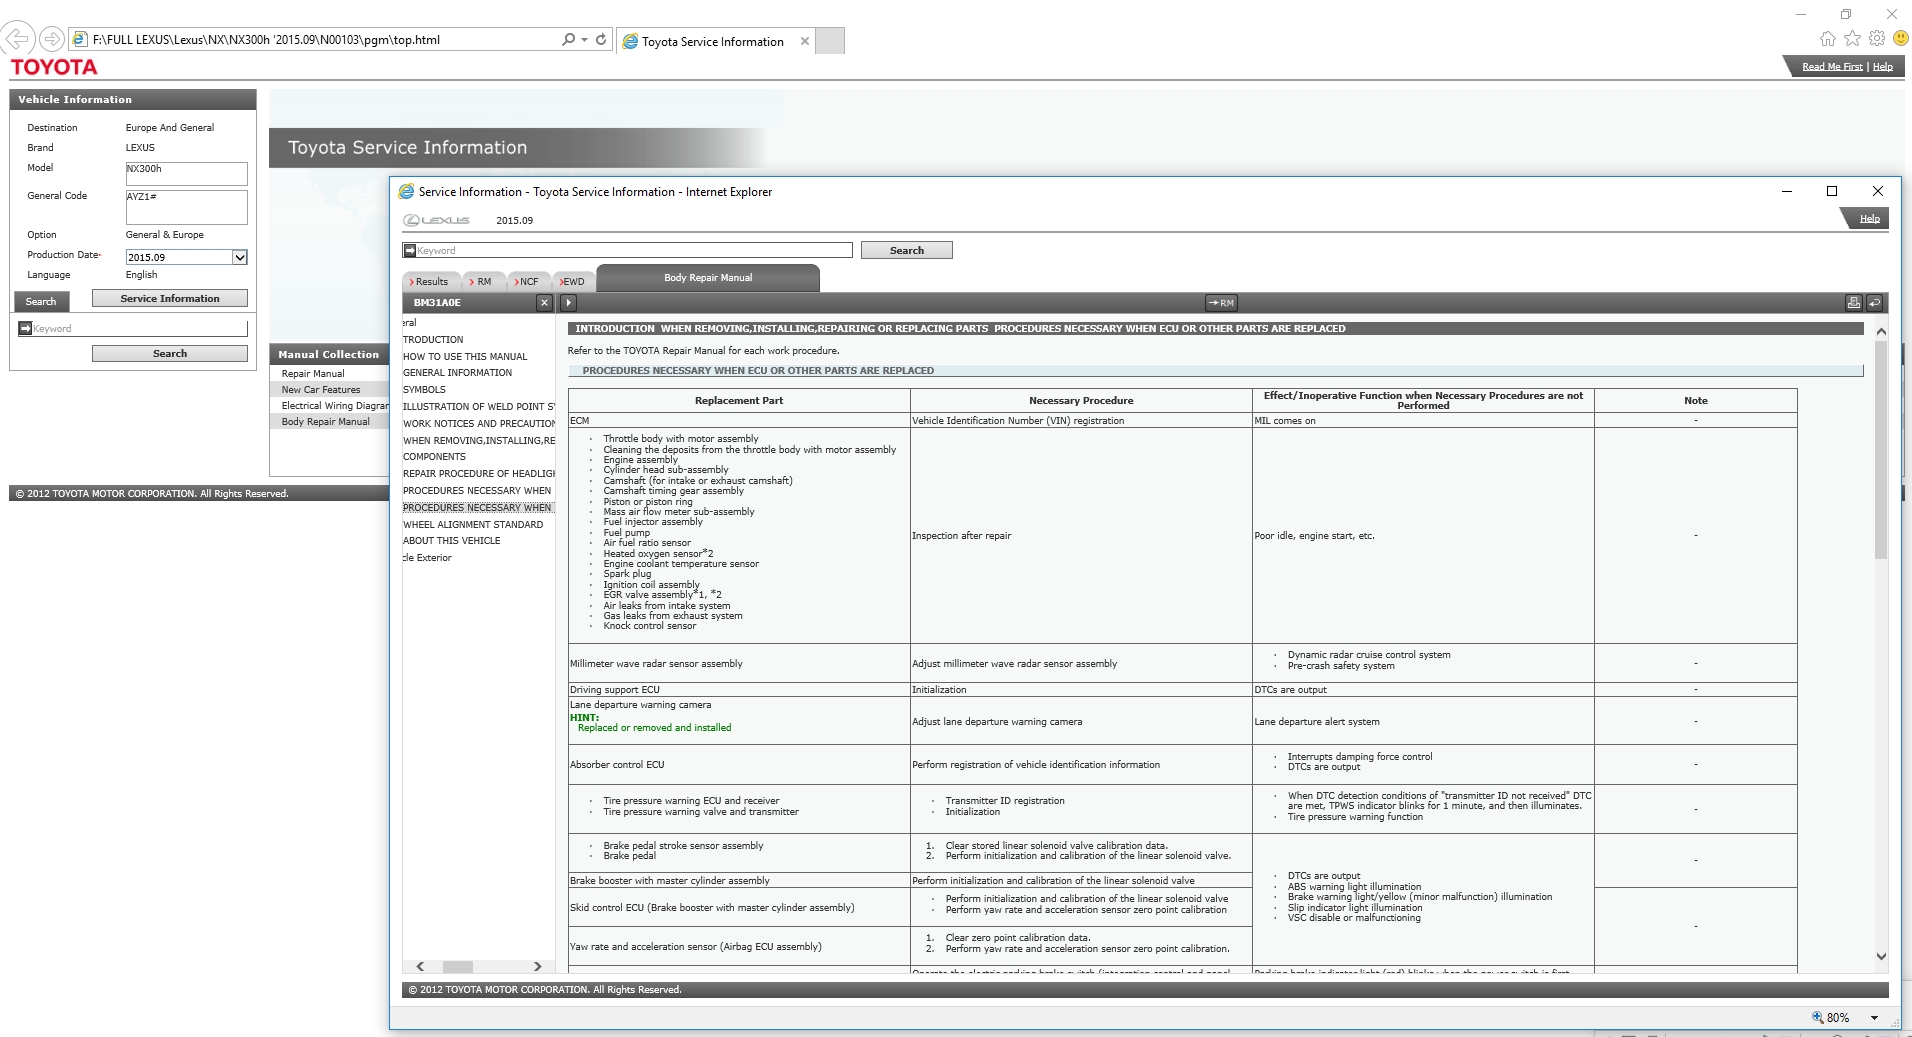Click the Keyword field in left panel
This screenshot has height=1037, width=1912.
pyautogui.click(x=140, y=328)
